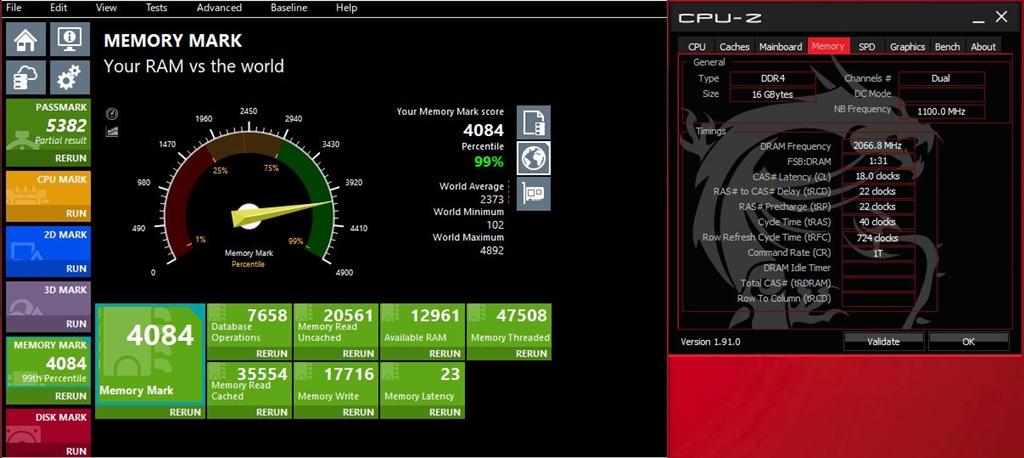This screenshot has height=458, width=1024.
Task: Click the CAS# Latency 18.0 clocks value
Action: (x=878, y=176)
